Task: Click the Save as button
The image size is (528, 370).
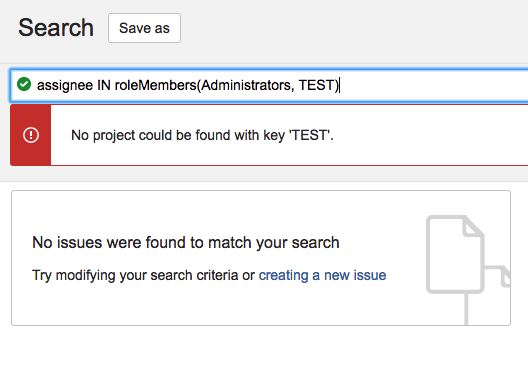Action: point(144,28)
